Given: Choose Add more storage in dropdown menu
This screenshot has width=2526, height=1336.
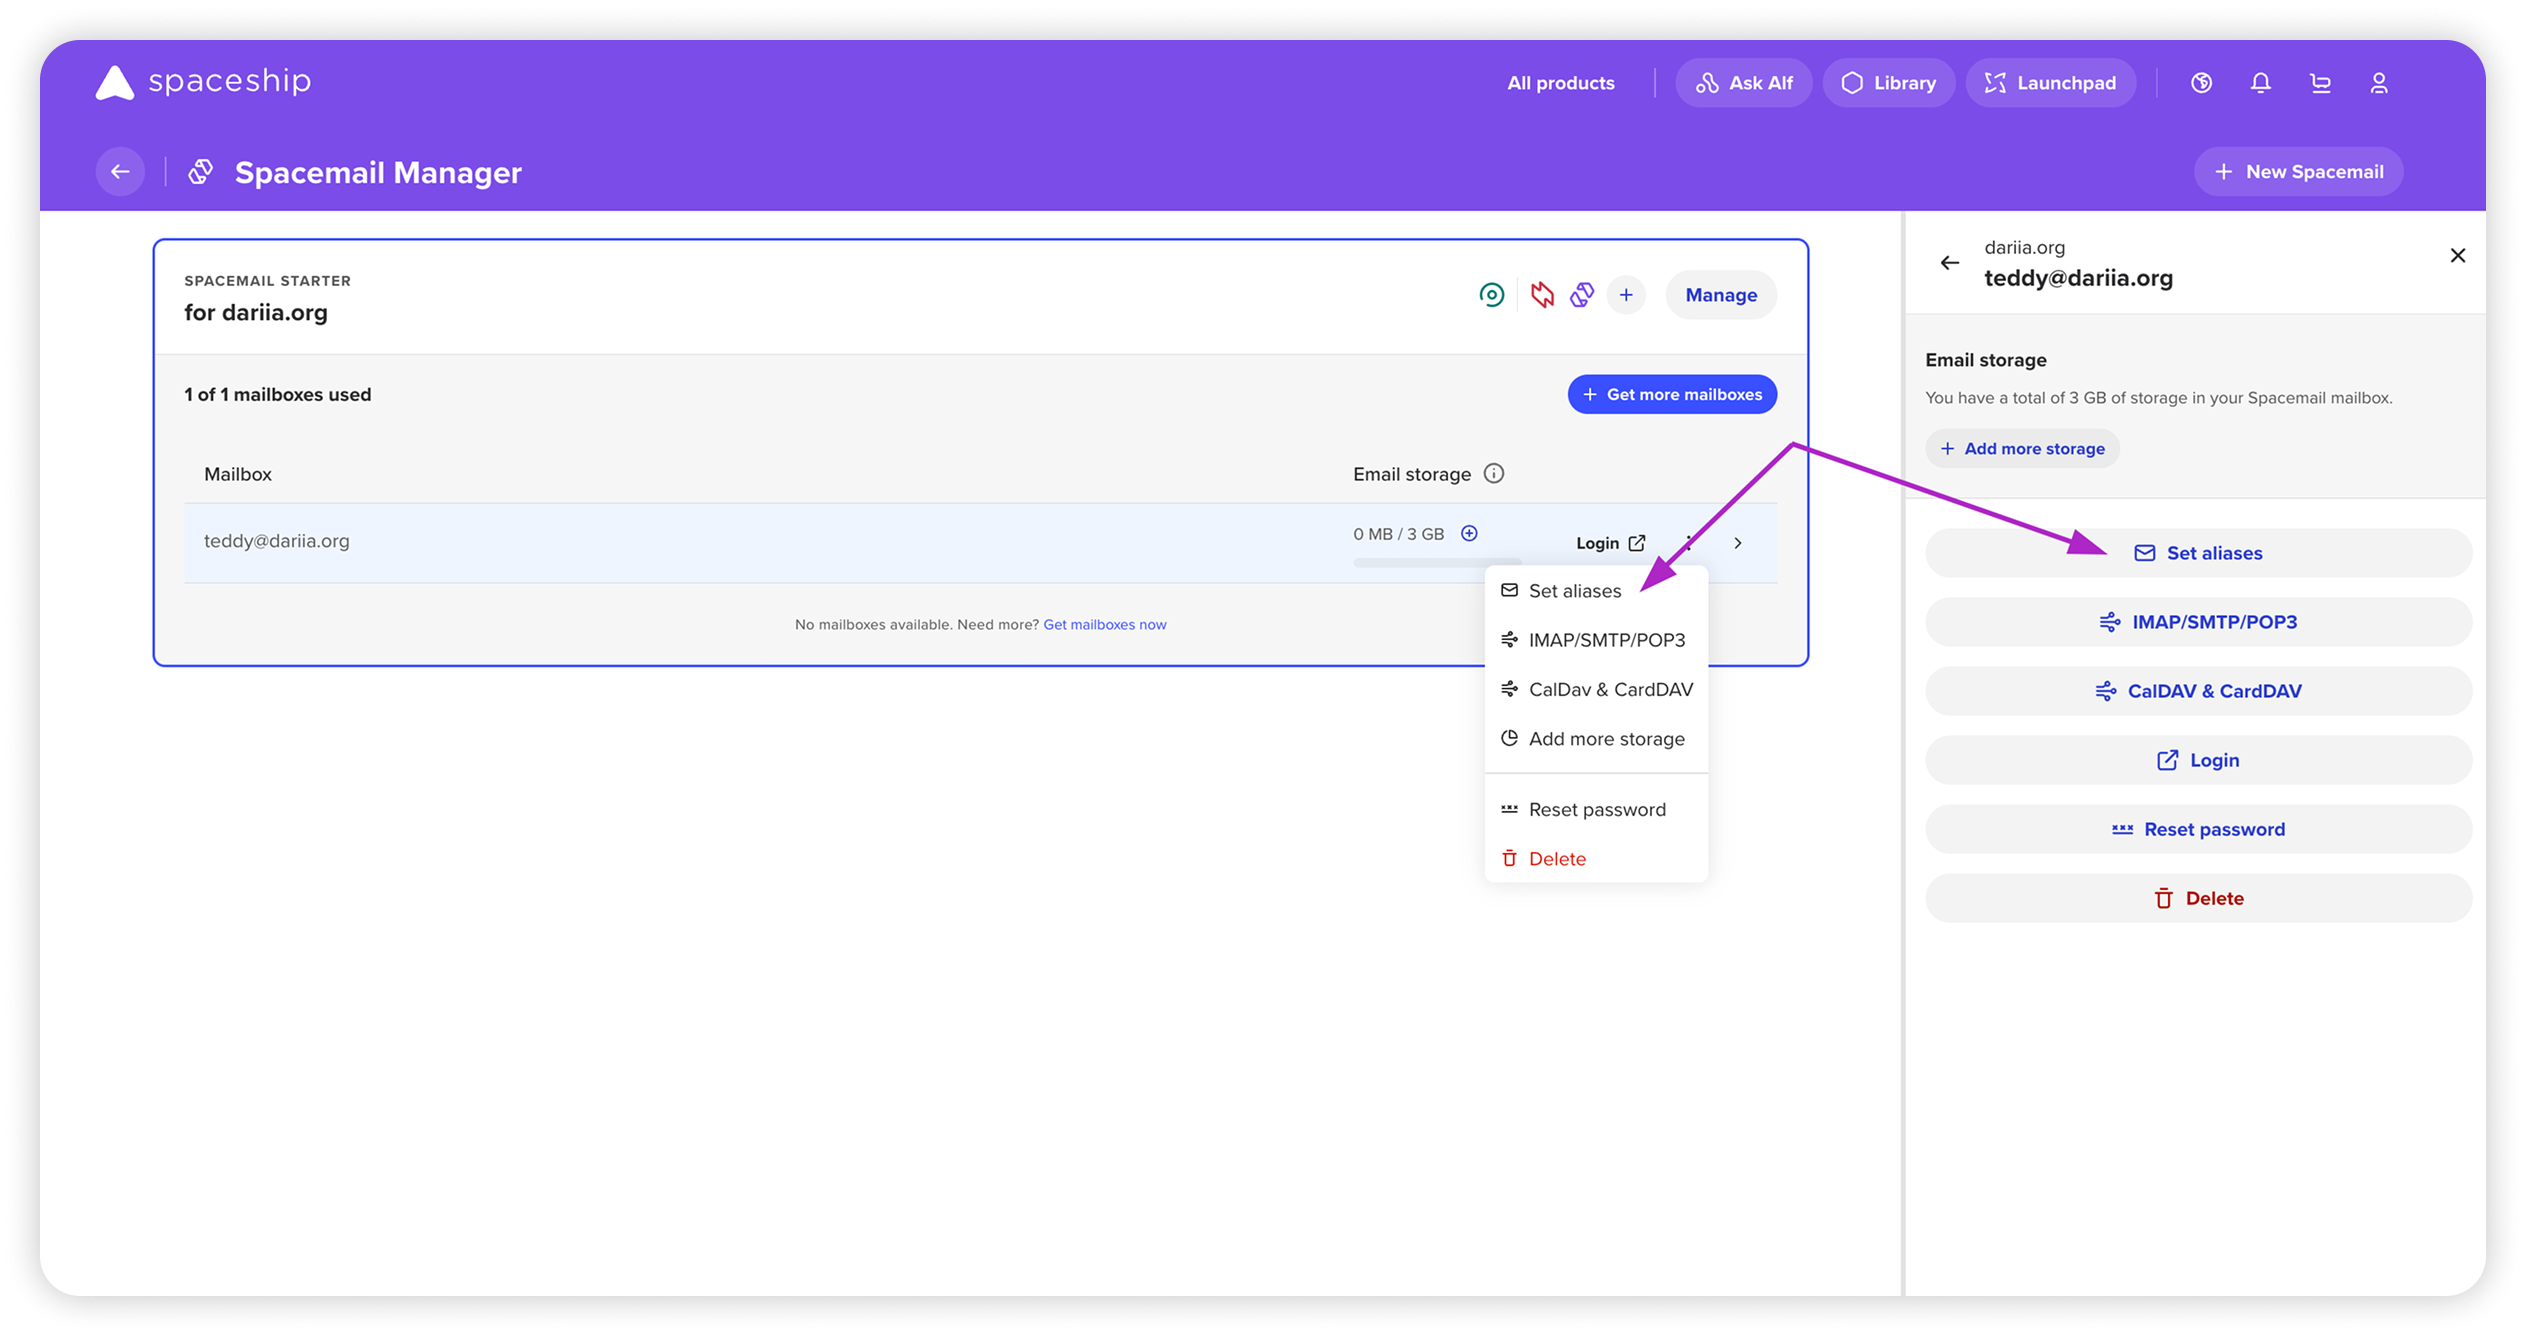Looking at the screenshot, I should coord(1596,739).
